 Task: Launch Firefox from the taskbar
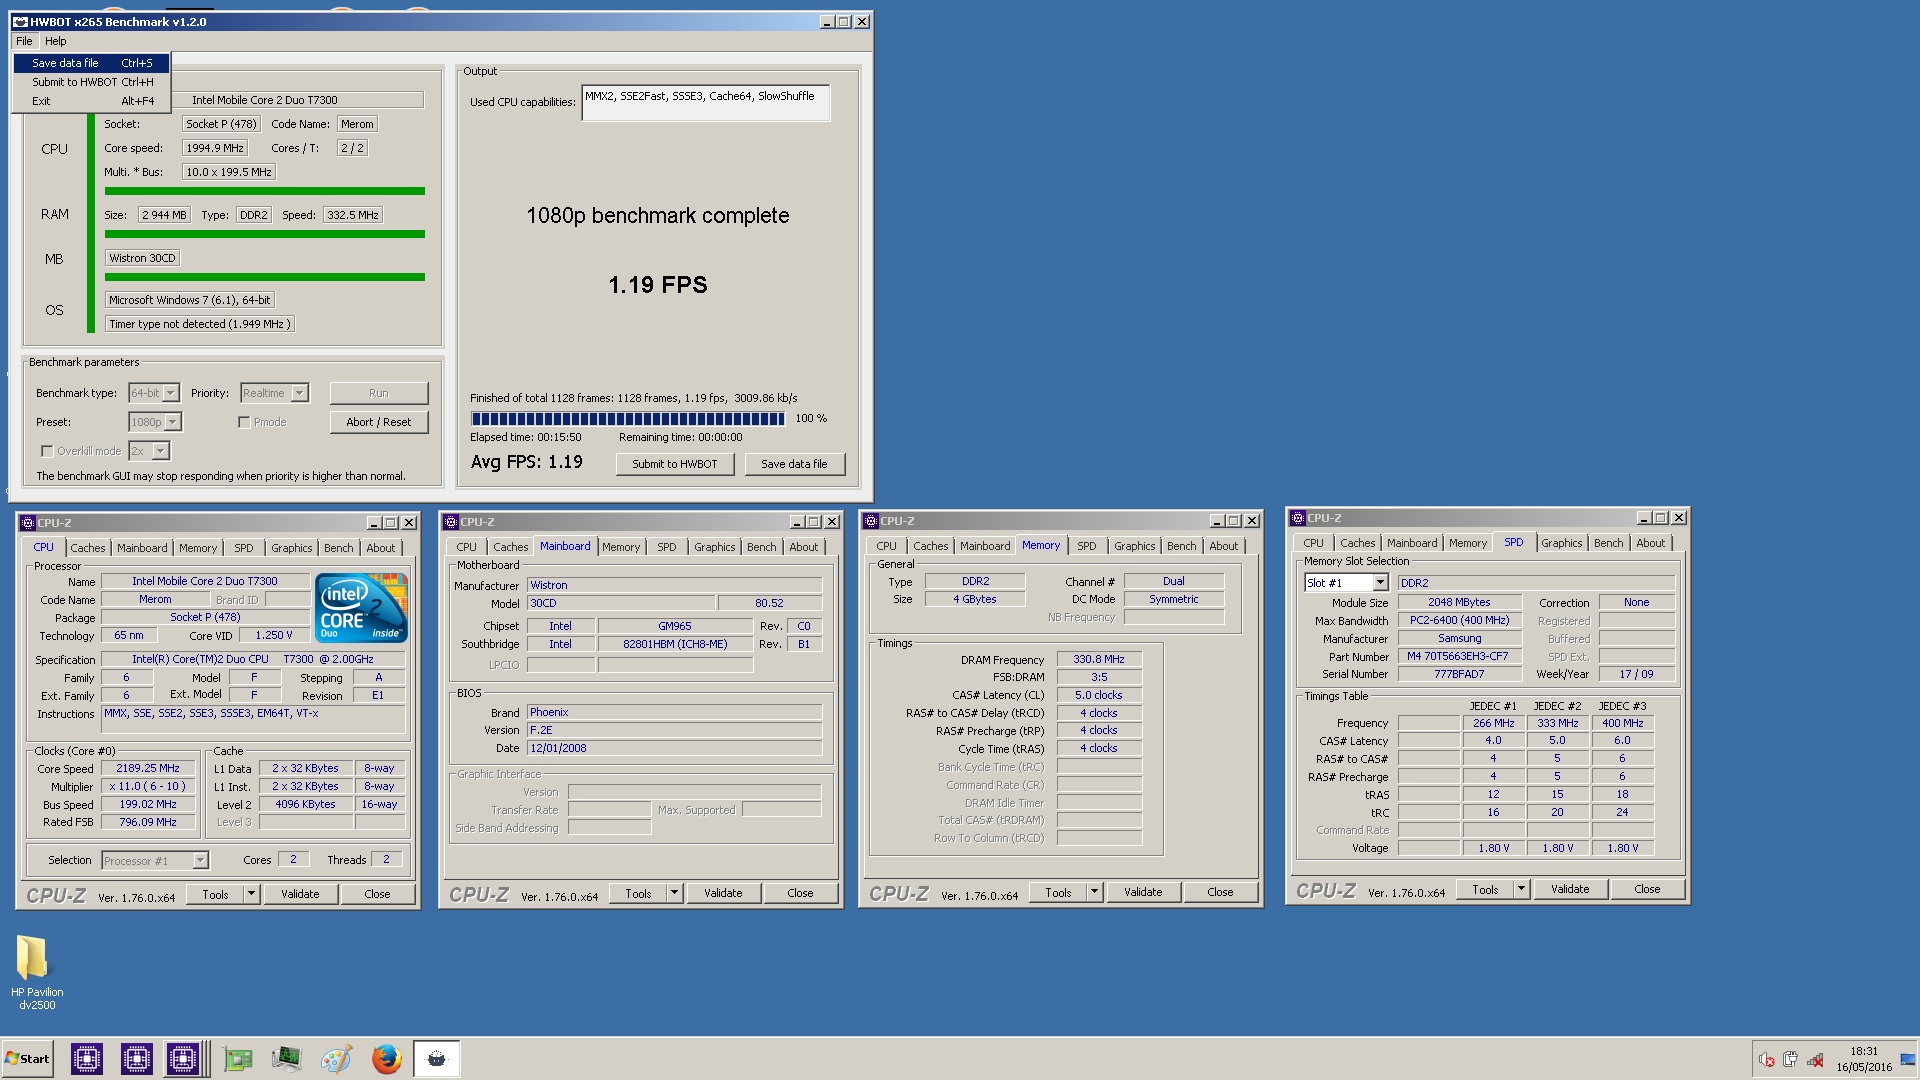(386, 1059)
